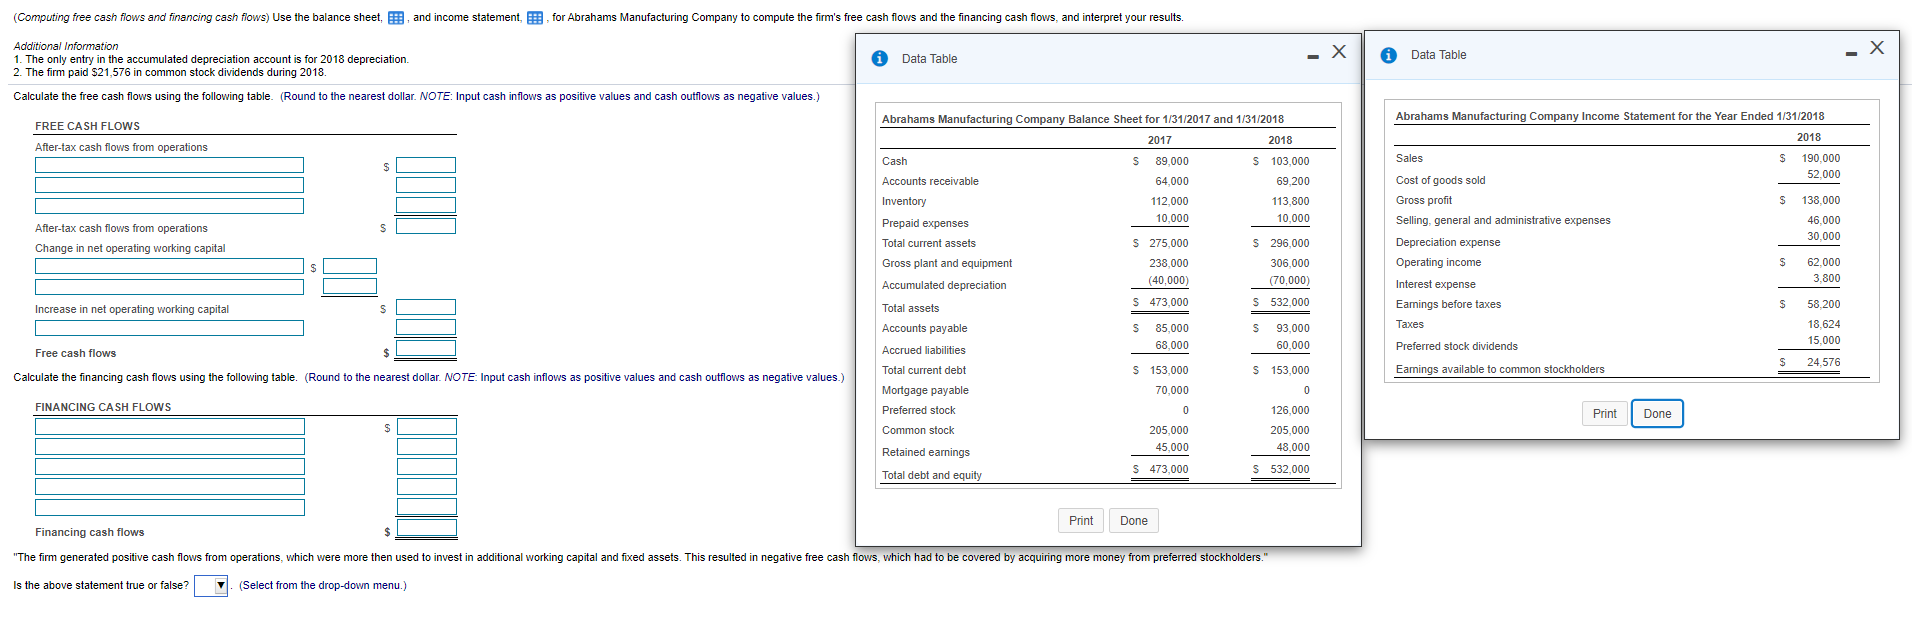Minimize the Balance Sheet Data Table dialog
1912x634 pixels.
(x=1313, y=57)
